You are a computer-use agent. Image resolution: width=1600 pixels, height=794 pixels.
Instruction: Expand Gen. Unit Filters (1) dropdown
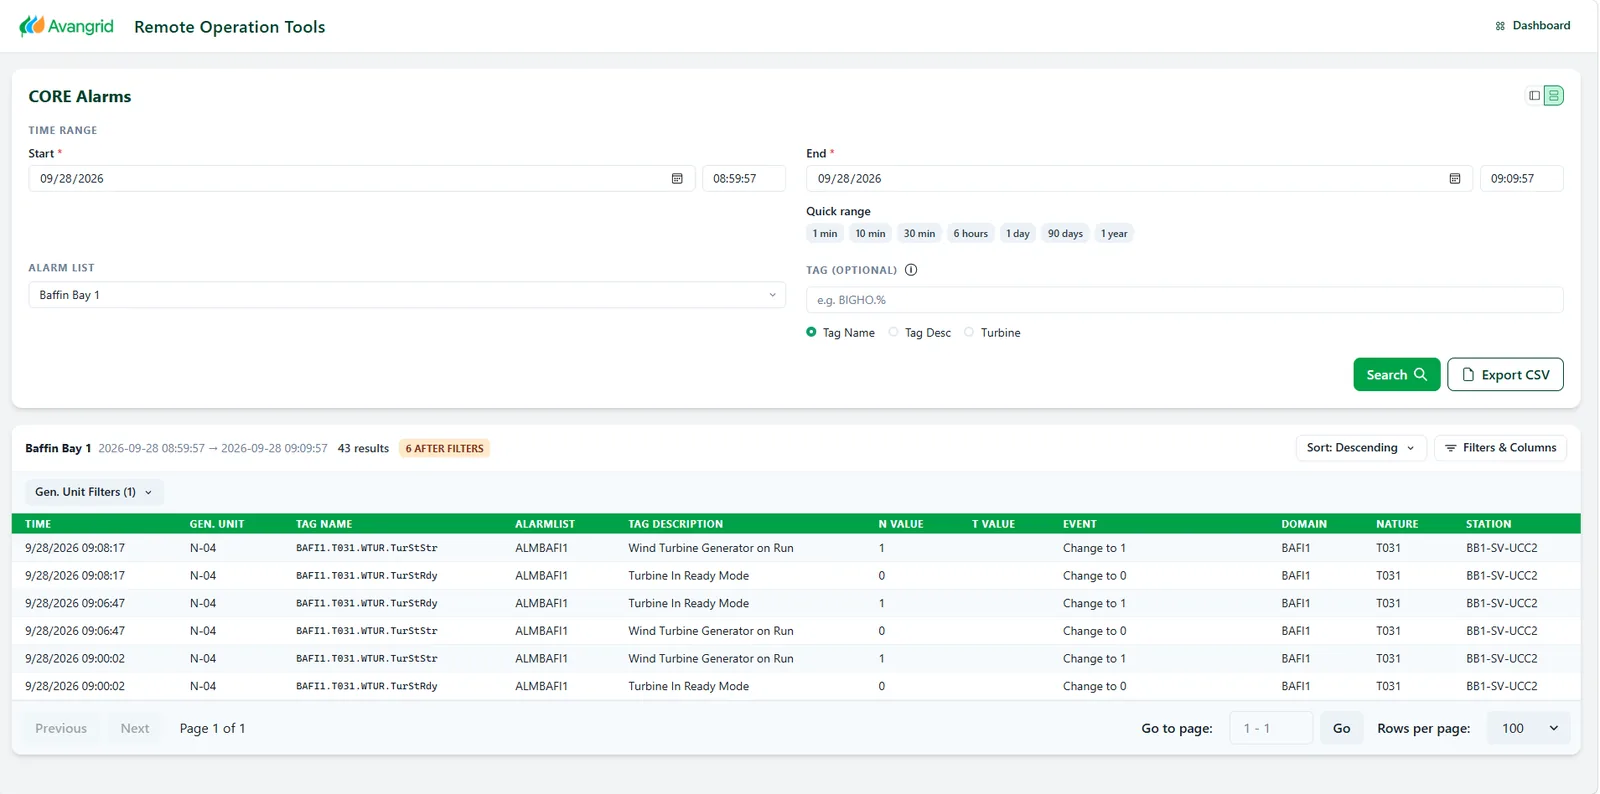click(x=94, y=492)
